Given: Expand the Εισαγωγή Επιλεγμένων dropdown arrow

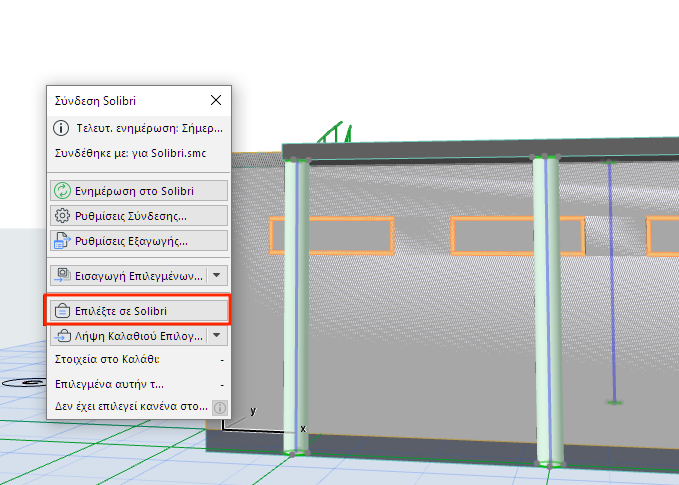Looking at the screenshot, I should pos(217,275).
